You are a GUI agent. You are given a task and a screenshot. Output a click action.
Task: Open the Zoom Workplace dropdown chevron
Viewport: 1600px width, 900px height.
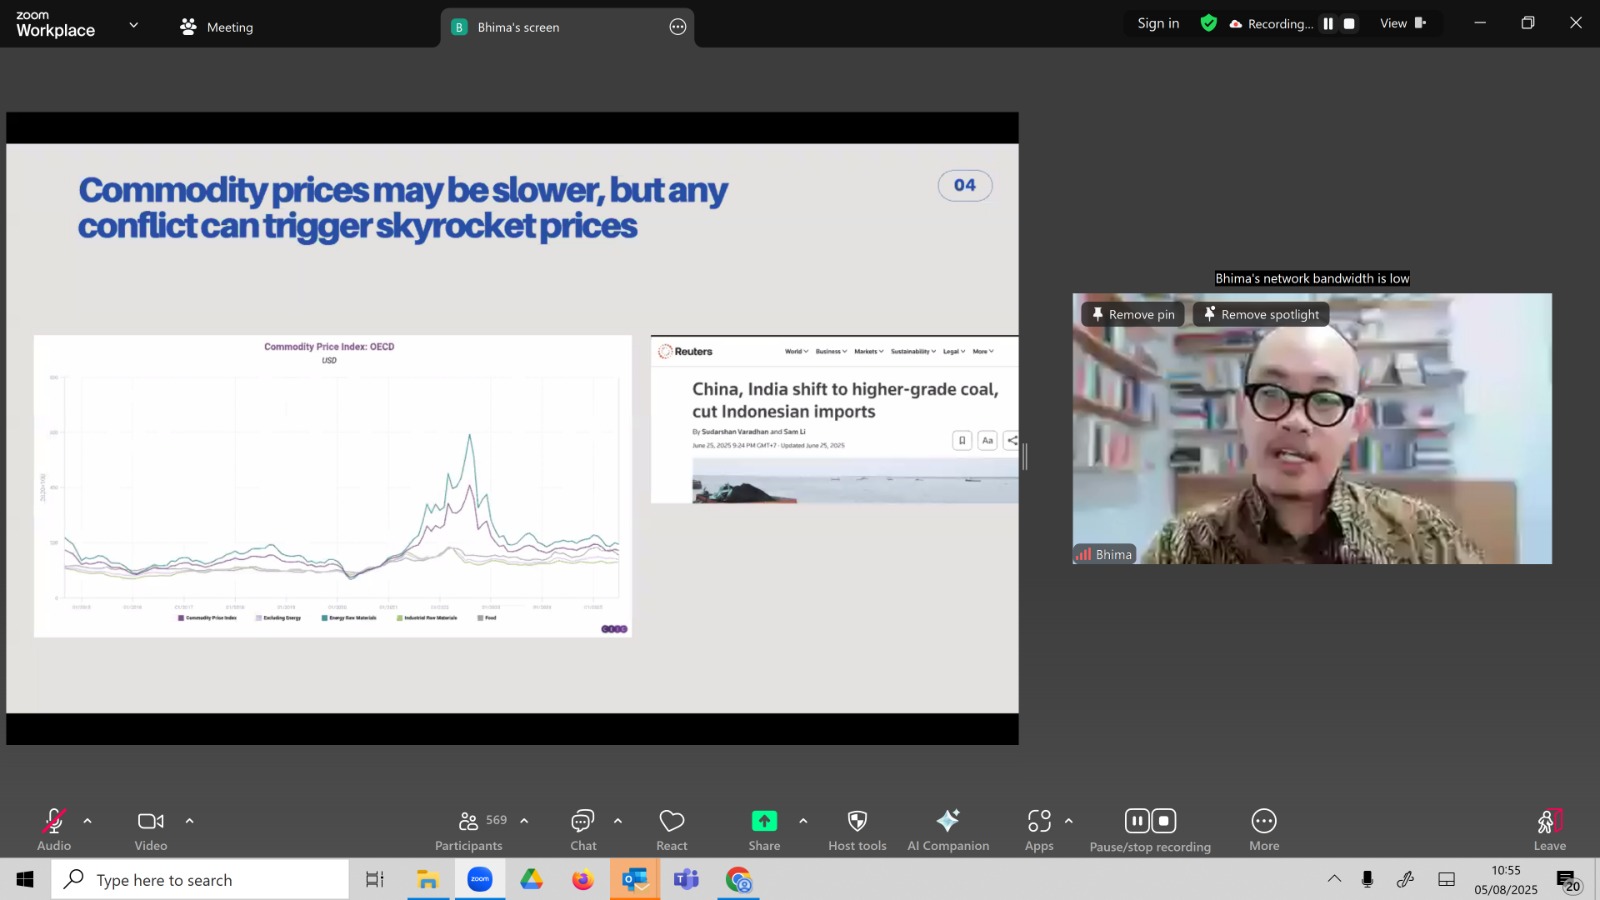(134, 25)
